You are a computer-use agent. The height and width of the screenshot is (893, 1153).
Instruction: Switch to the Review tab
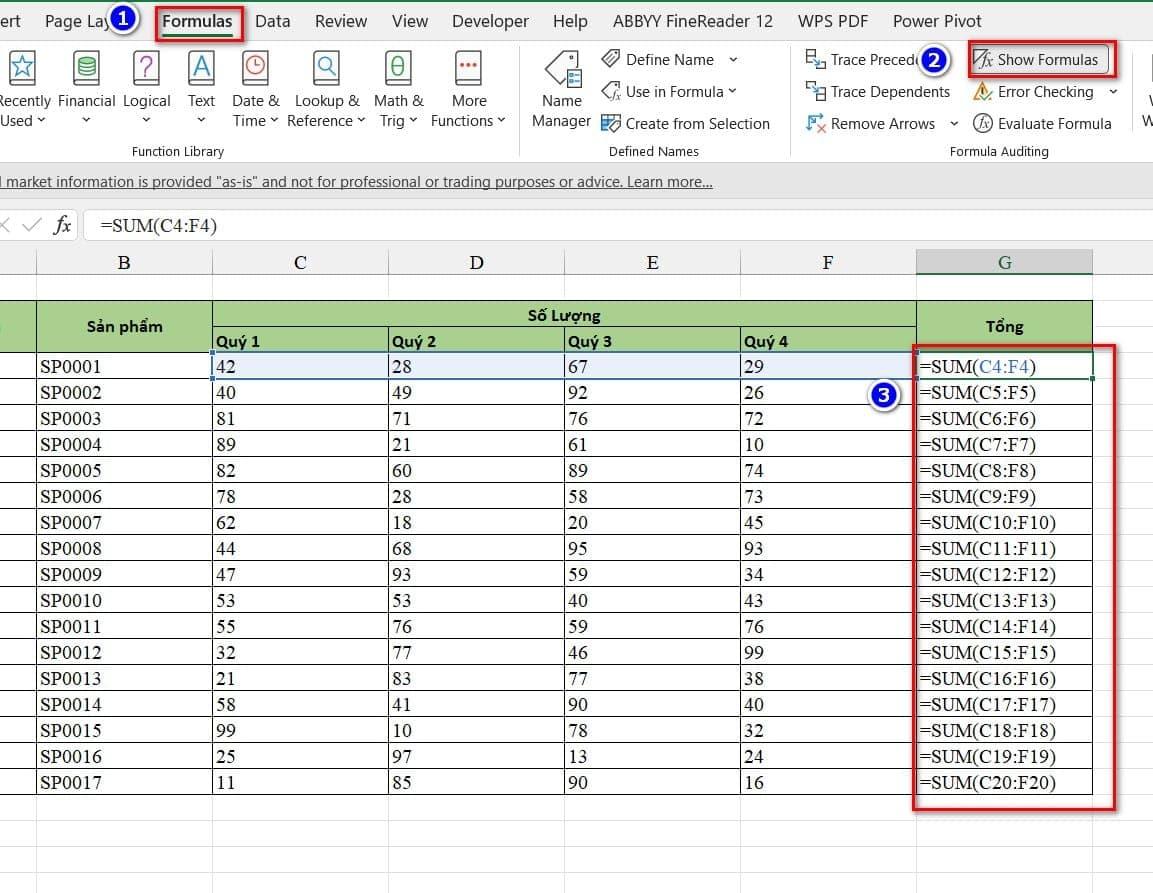[x=339, y=21]
